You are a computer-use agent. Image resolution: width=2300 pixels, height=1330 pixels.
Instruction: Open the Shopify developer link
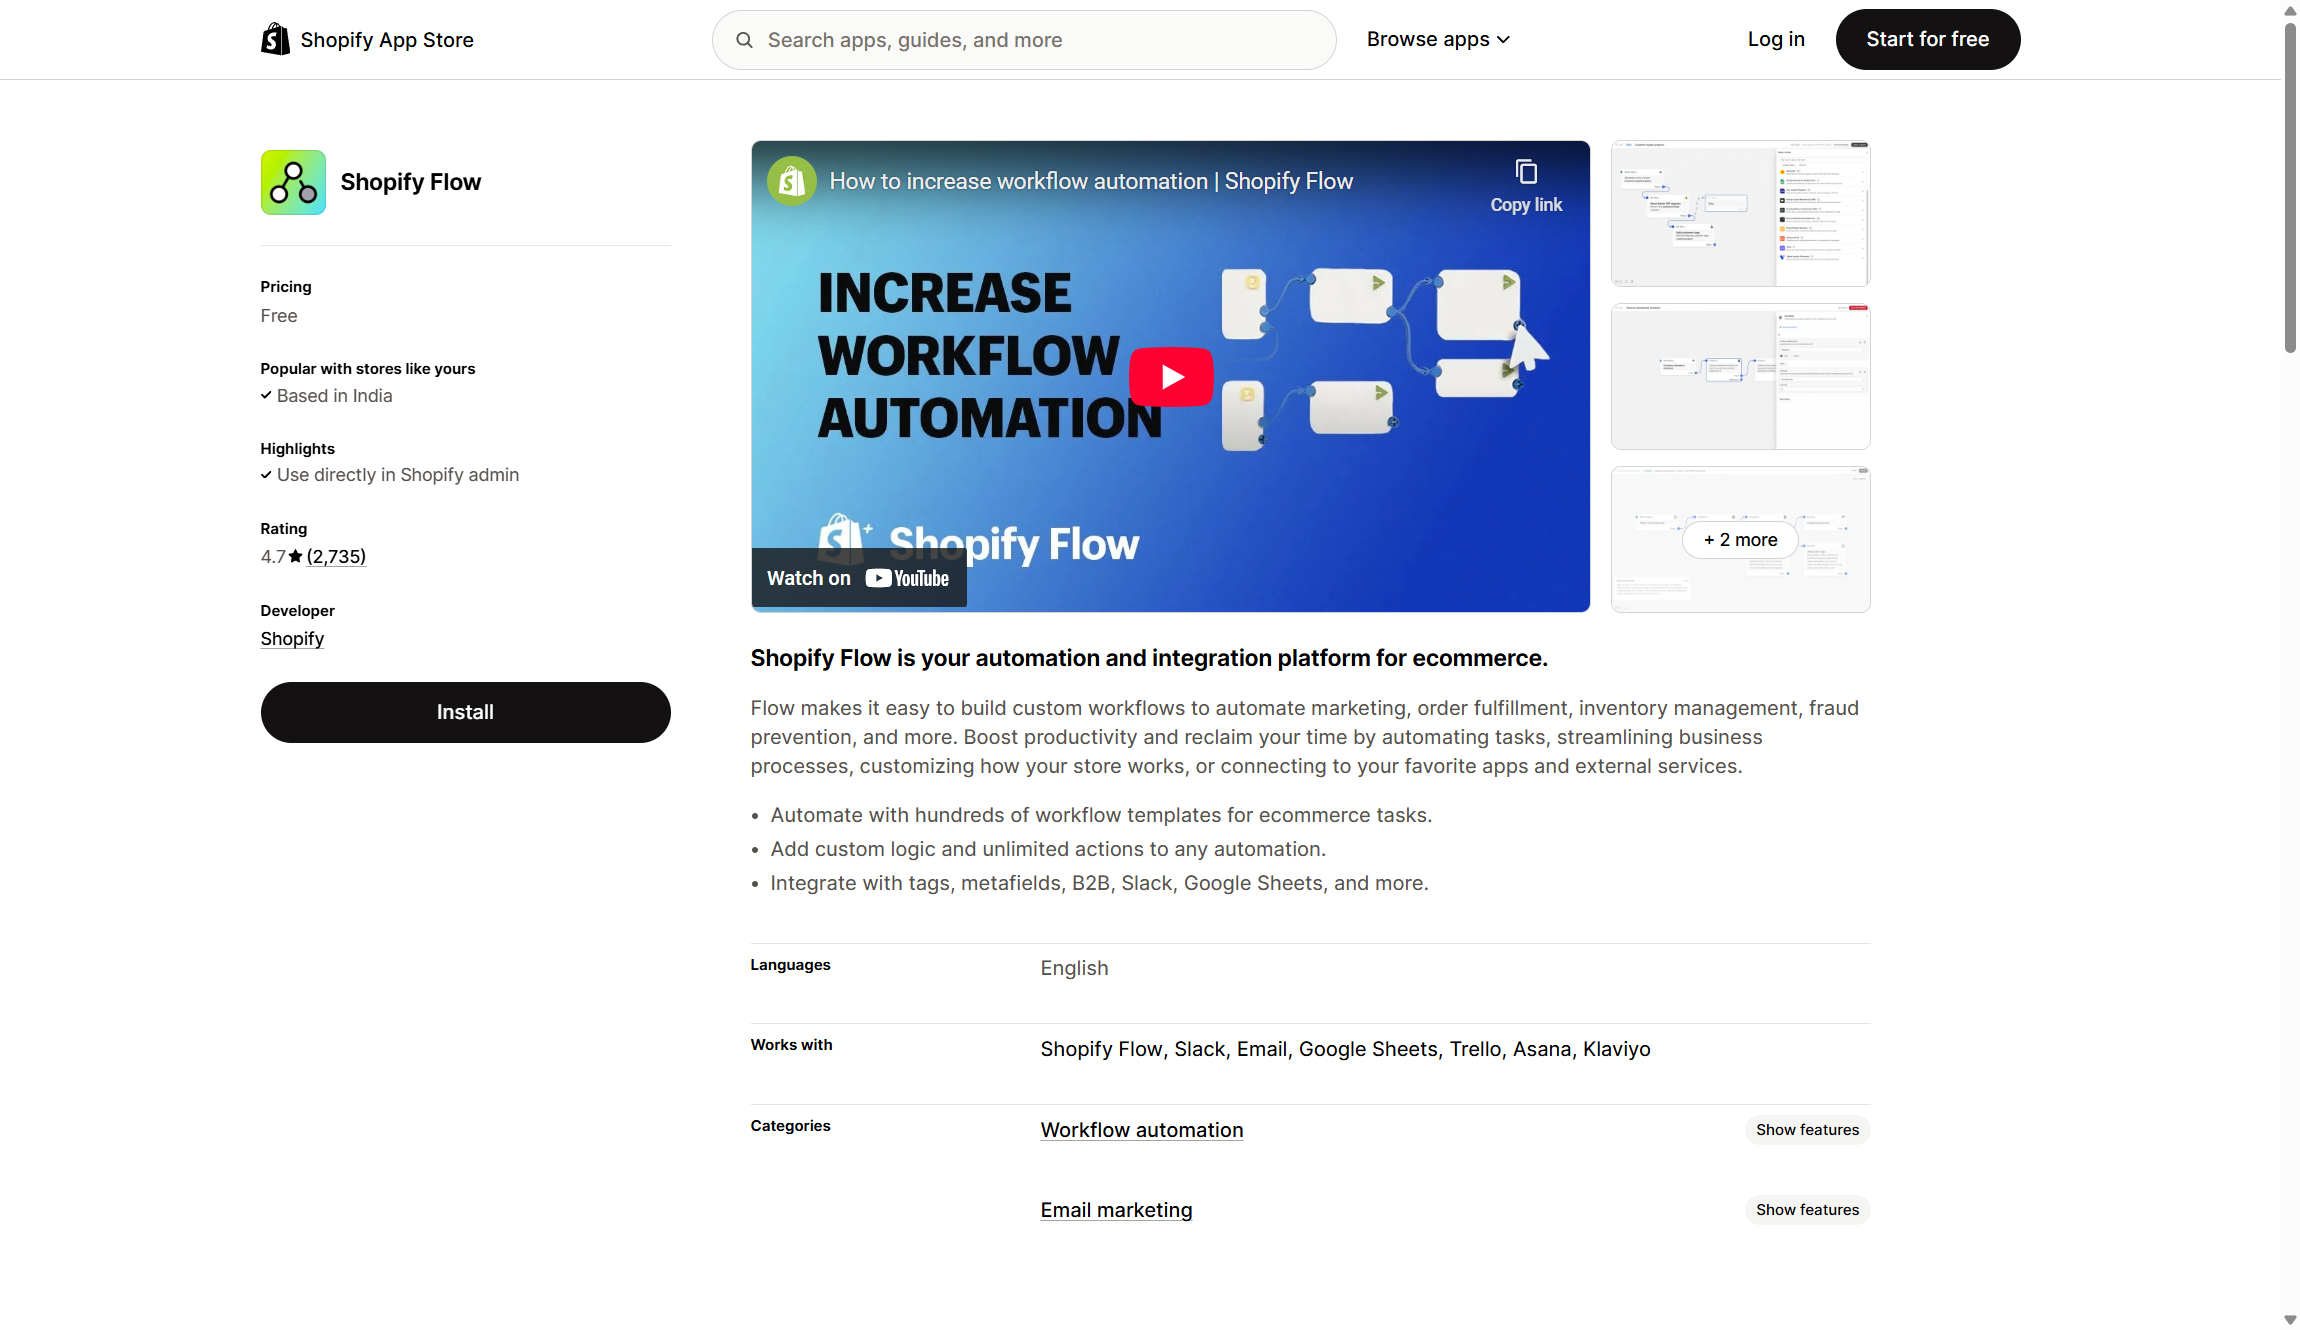pos(291,638)
